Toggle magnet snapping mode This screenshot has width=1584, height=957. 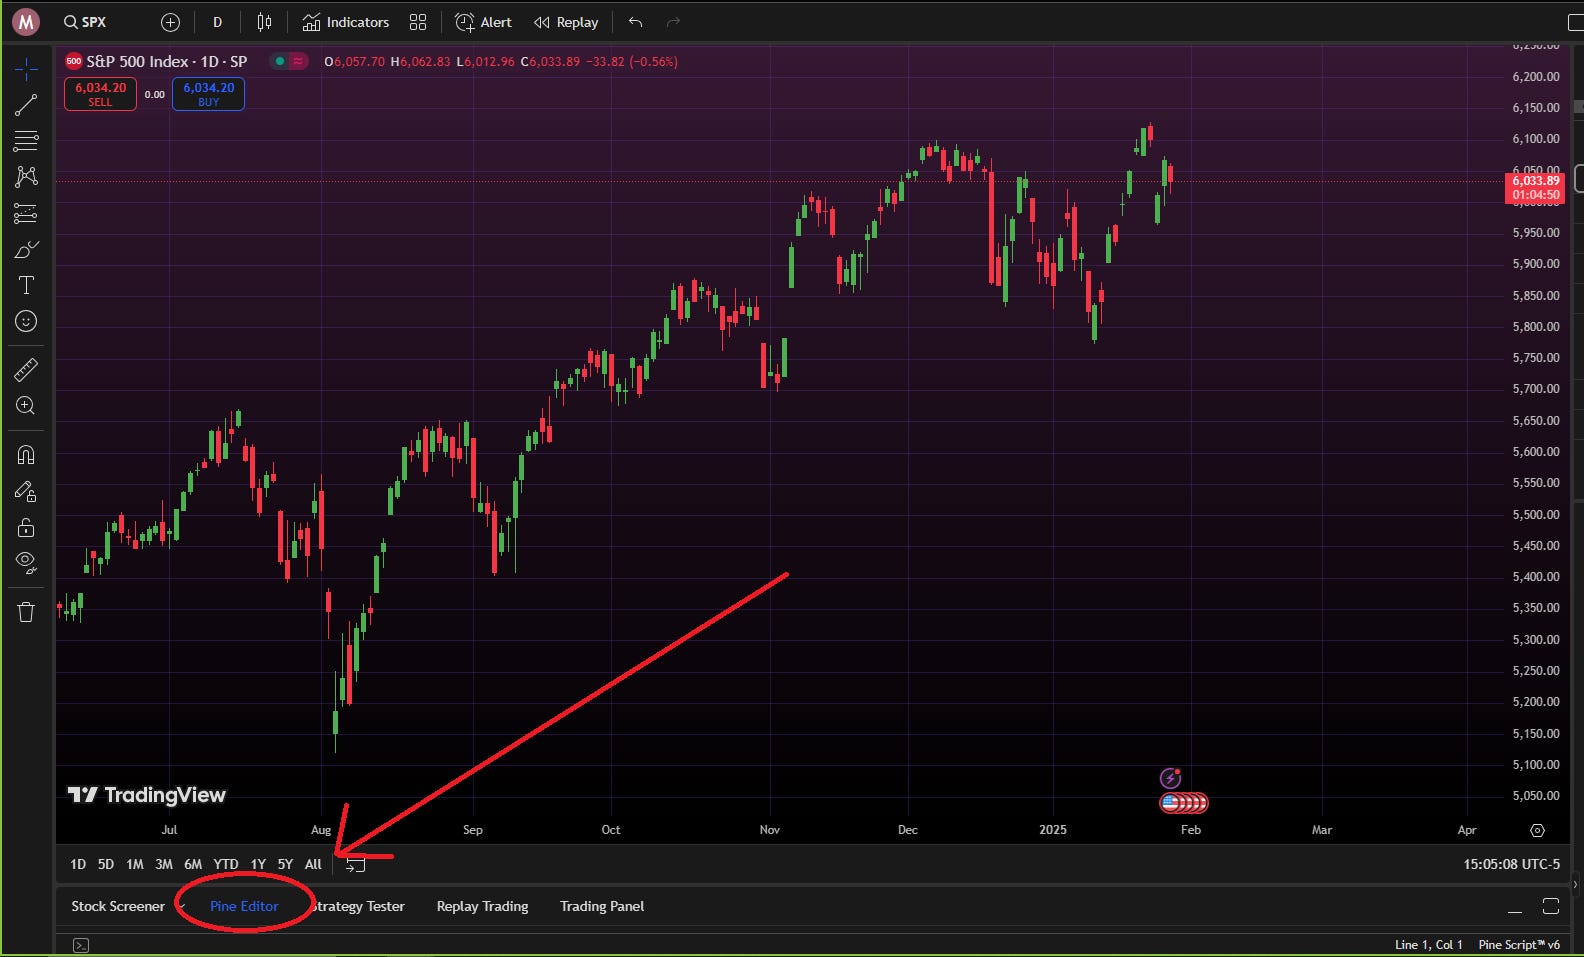[x=26, y=455]
